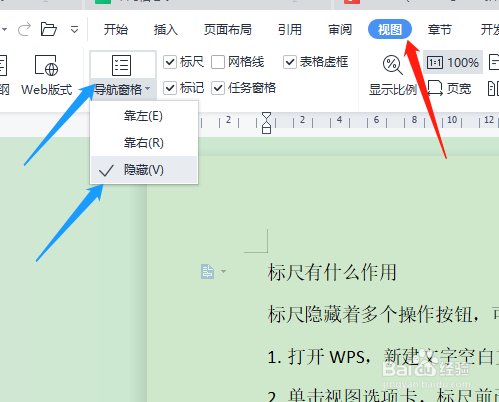Set zoom to 100%
The width and height of the screenshot is (499, 402).
453,62
